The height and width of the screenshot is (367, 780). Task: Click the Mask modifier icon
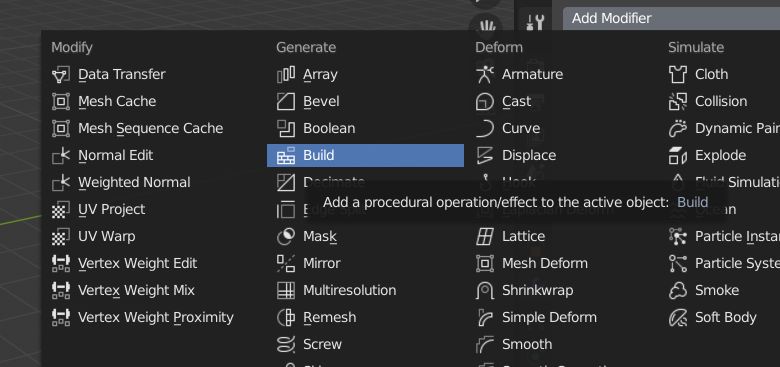[286, 237]
